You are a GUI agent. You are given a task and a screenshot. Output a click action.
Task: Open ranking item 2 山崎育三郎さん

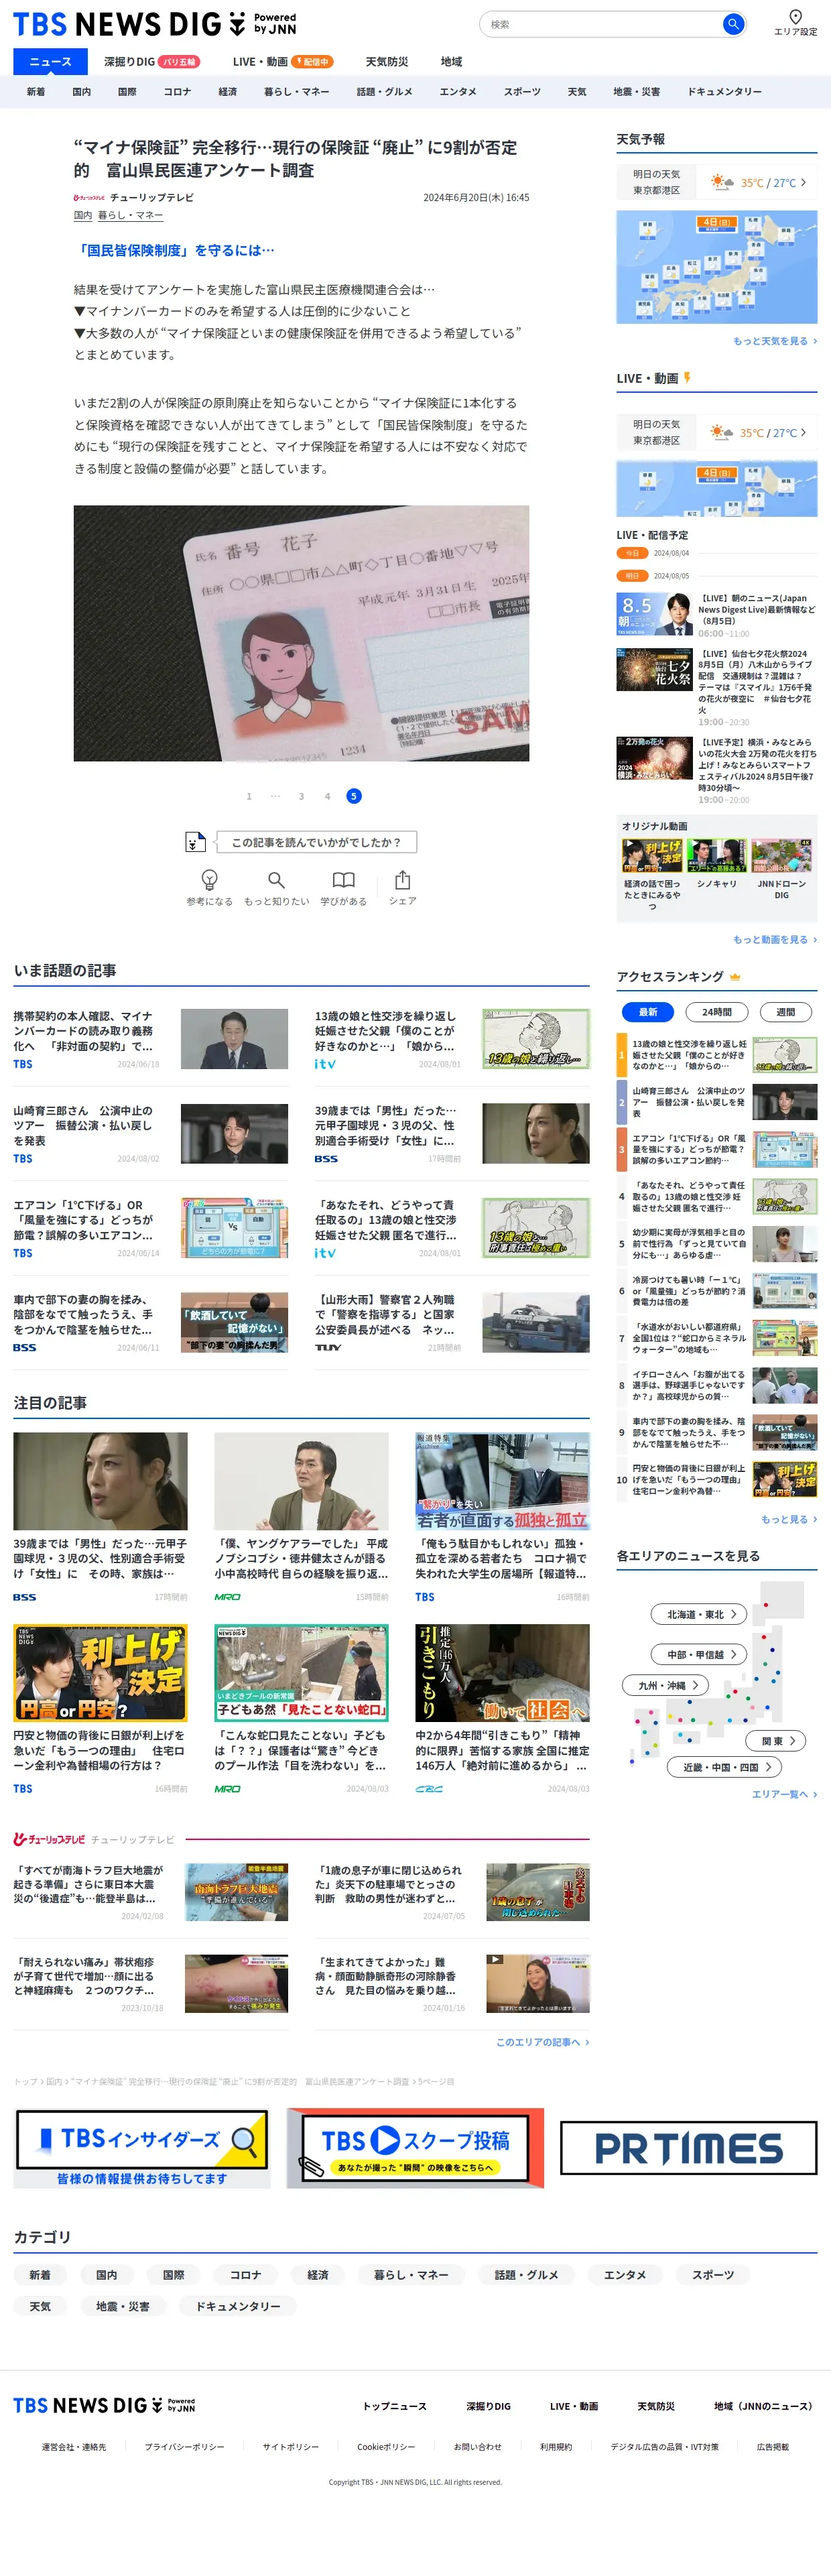click(x=716, y=1102)
